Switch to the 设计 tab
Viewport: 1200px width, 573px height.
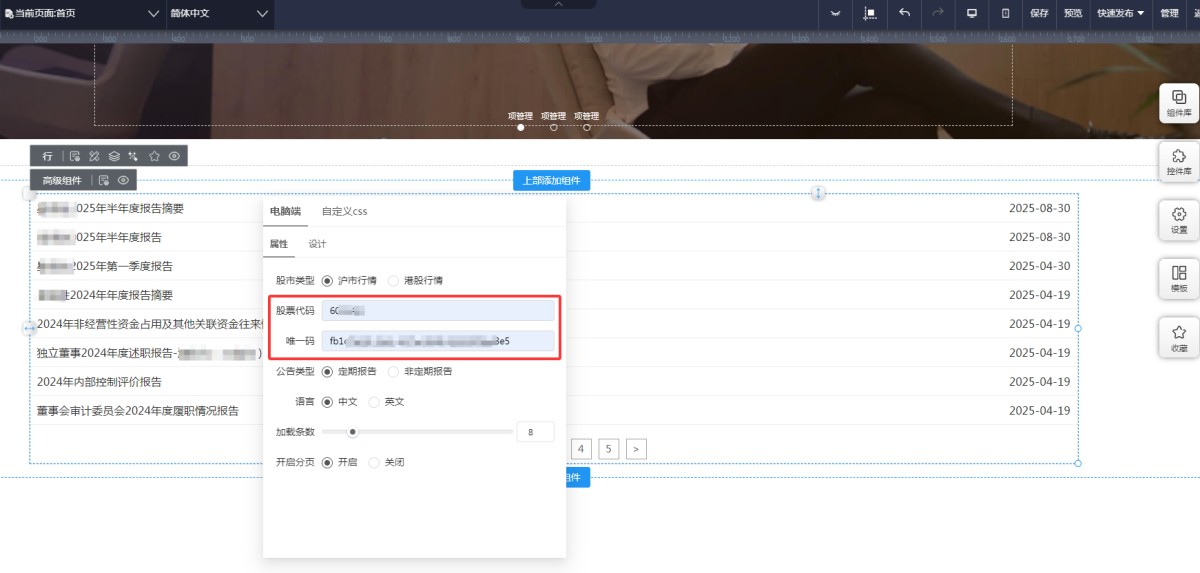[317, 244]
